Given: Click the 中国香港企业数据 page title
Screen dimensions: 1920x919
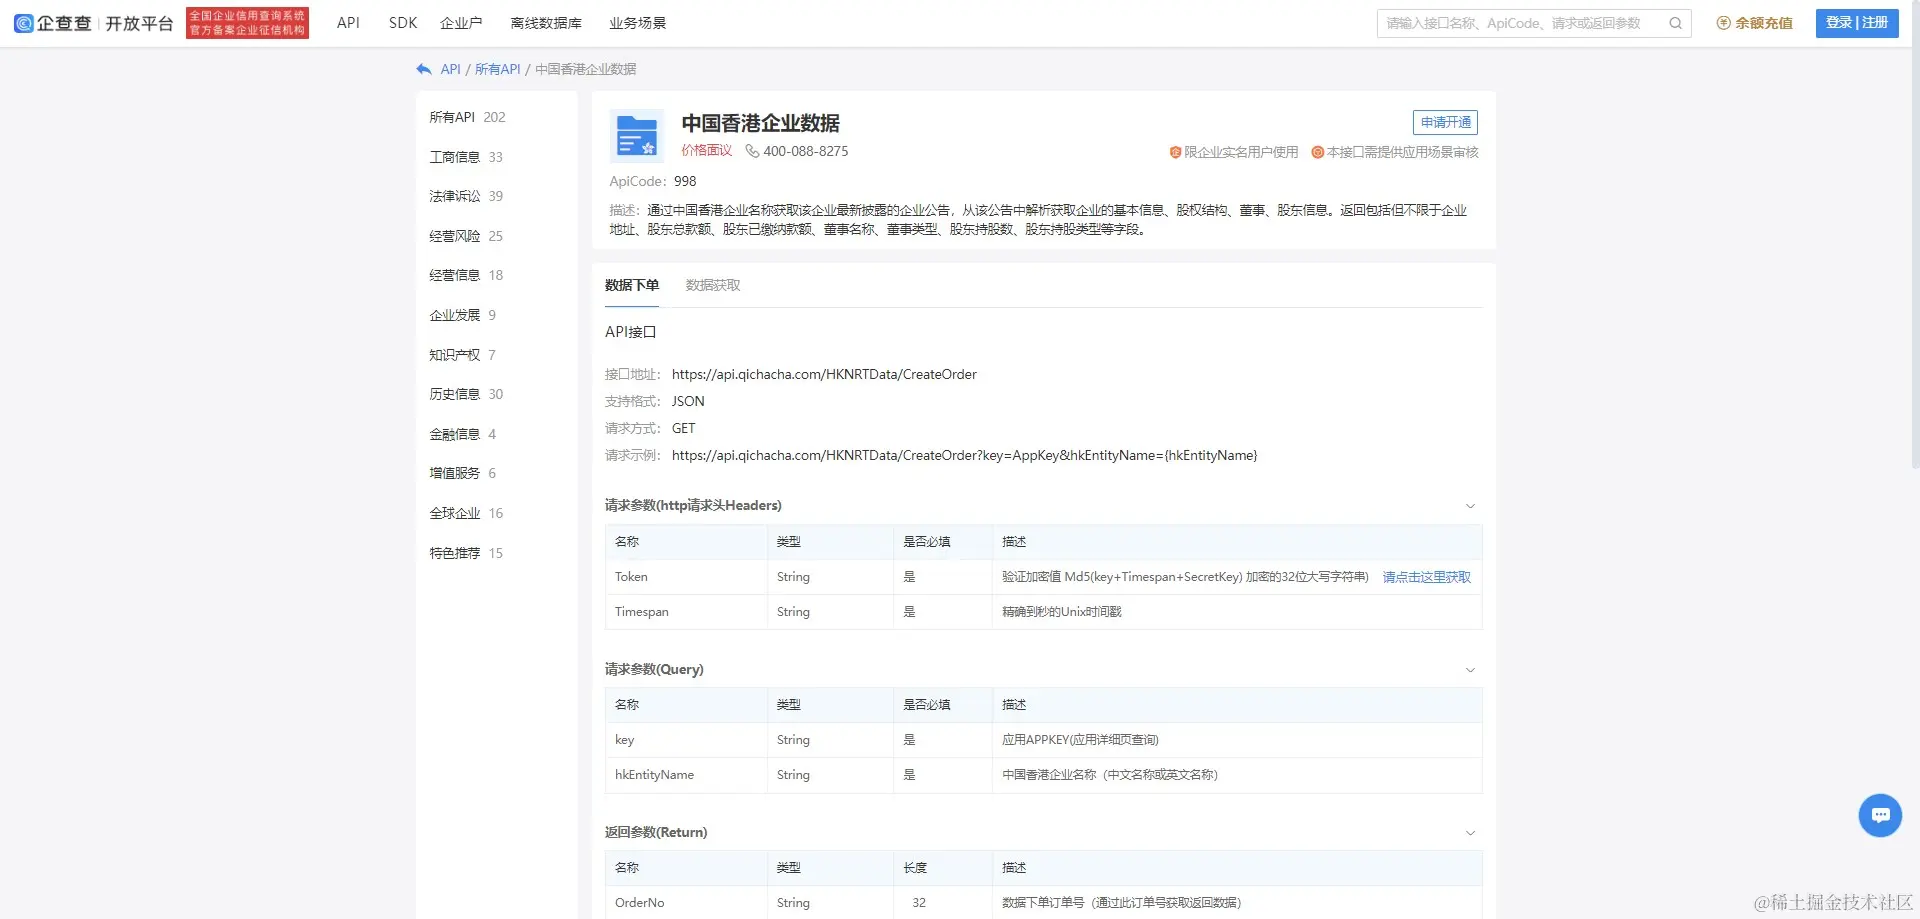Looking at the screenshot, I should (761, 123).
